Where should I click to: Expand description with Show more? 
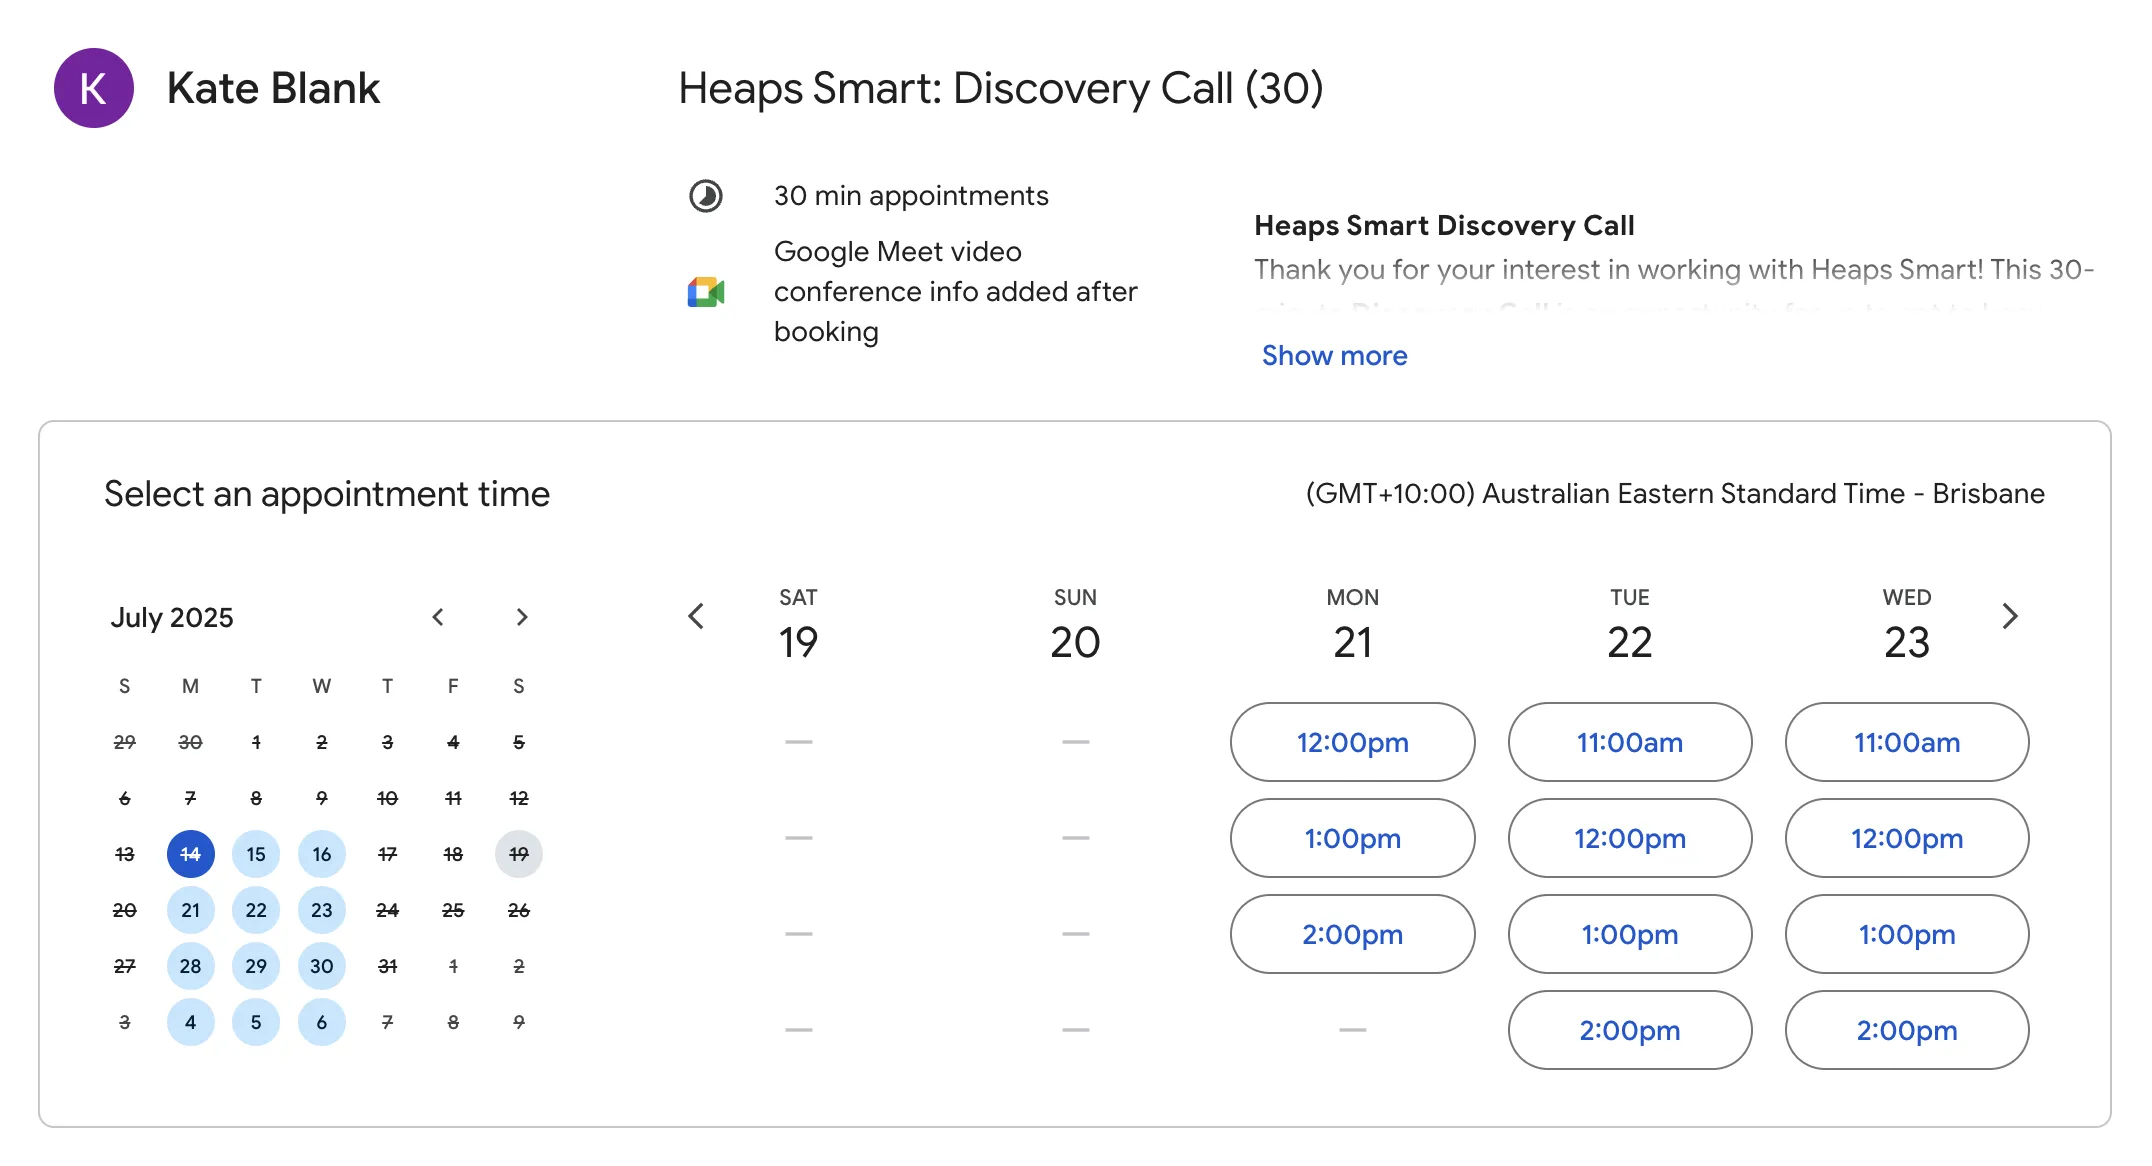tap(1334, 355)
